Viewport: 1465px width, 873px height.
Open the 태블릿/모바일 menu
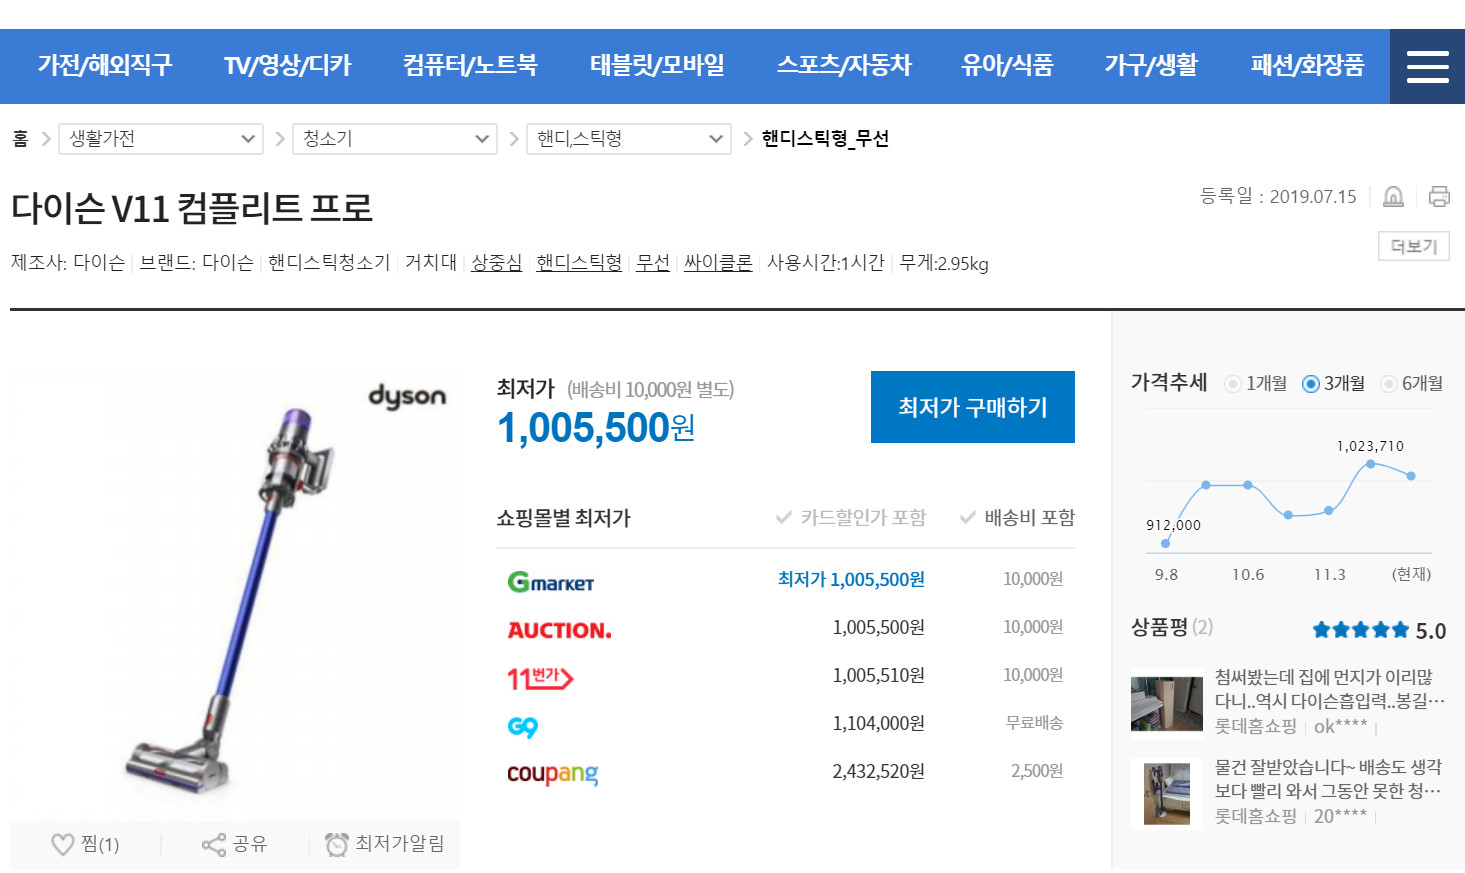click(x=657, y=66)
